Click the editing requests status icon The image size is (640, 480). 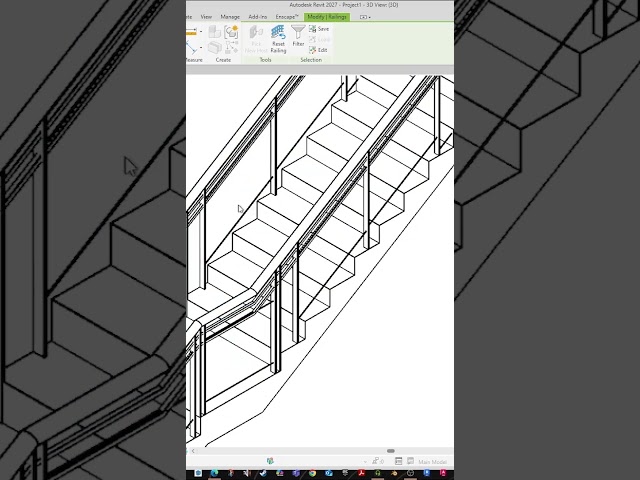[376, 461]
